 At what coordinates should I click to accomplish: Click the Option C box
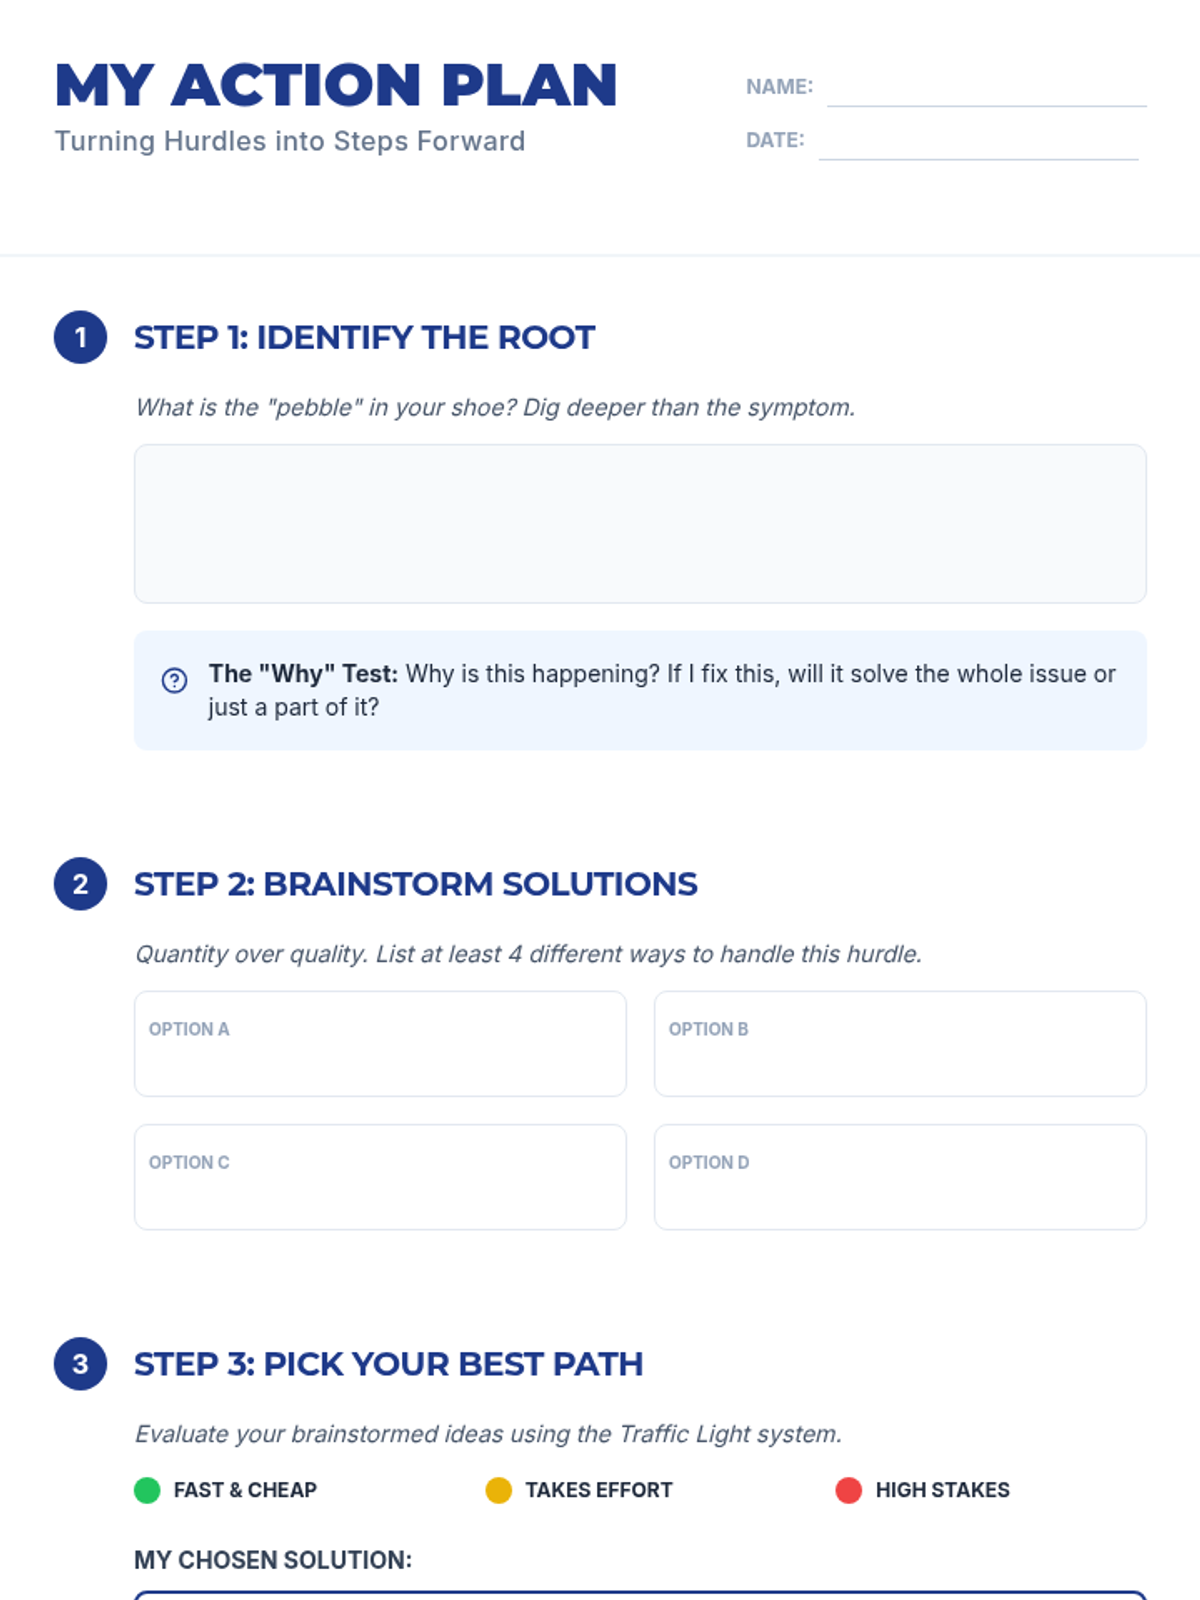point(380,1177)
